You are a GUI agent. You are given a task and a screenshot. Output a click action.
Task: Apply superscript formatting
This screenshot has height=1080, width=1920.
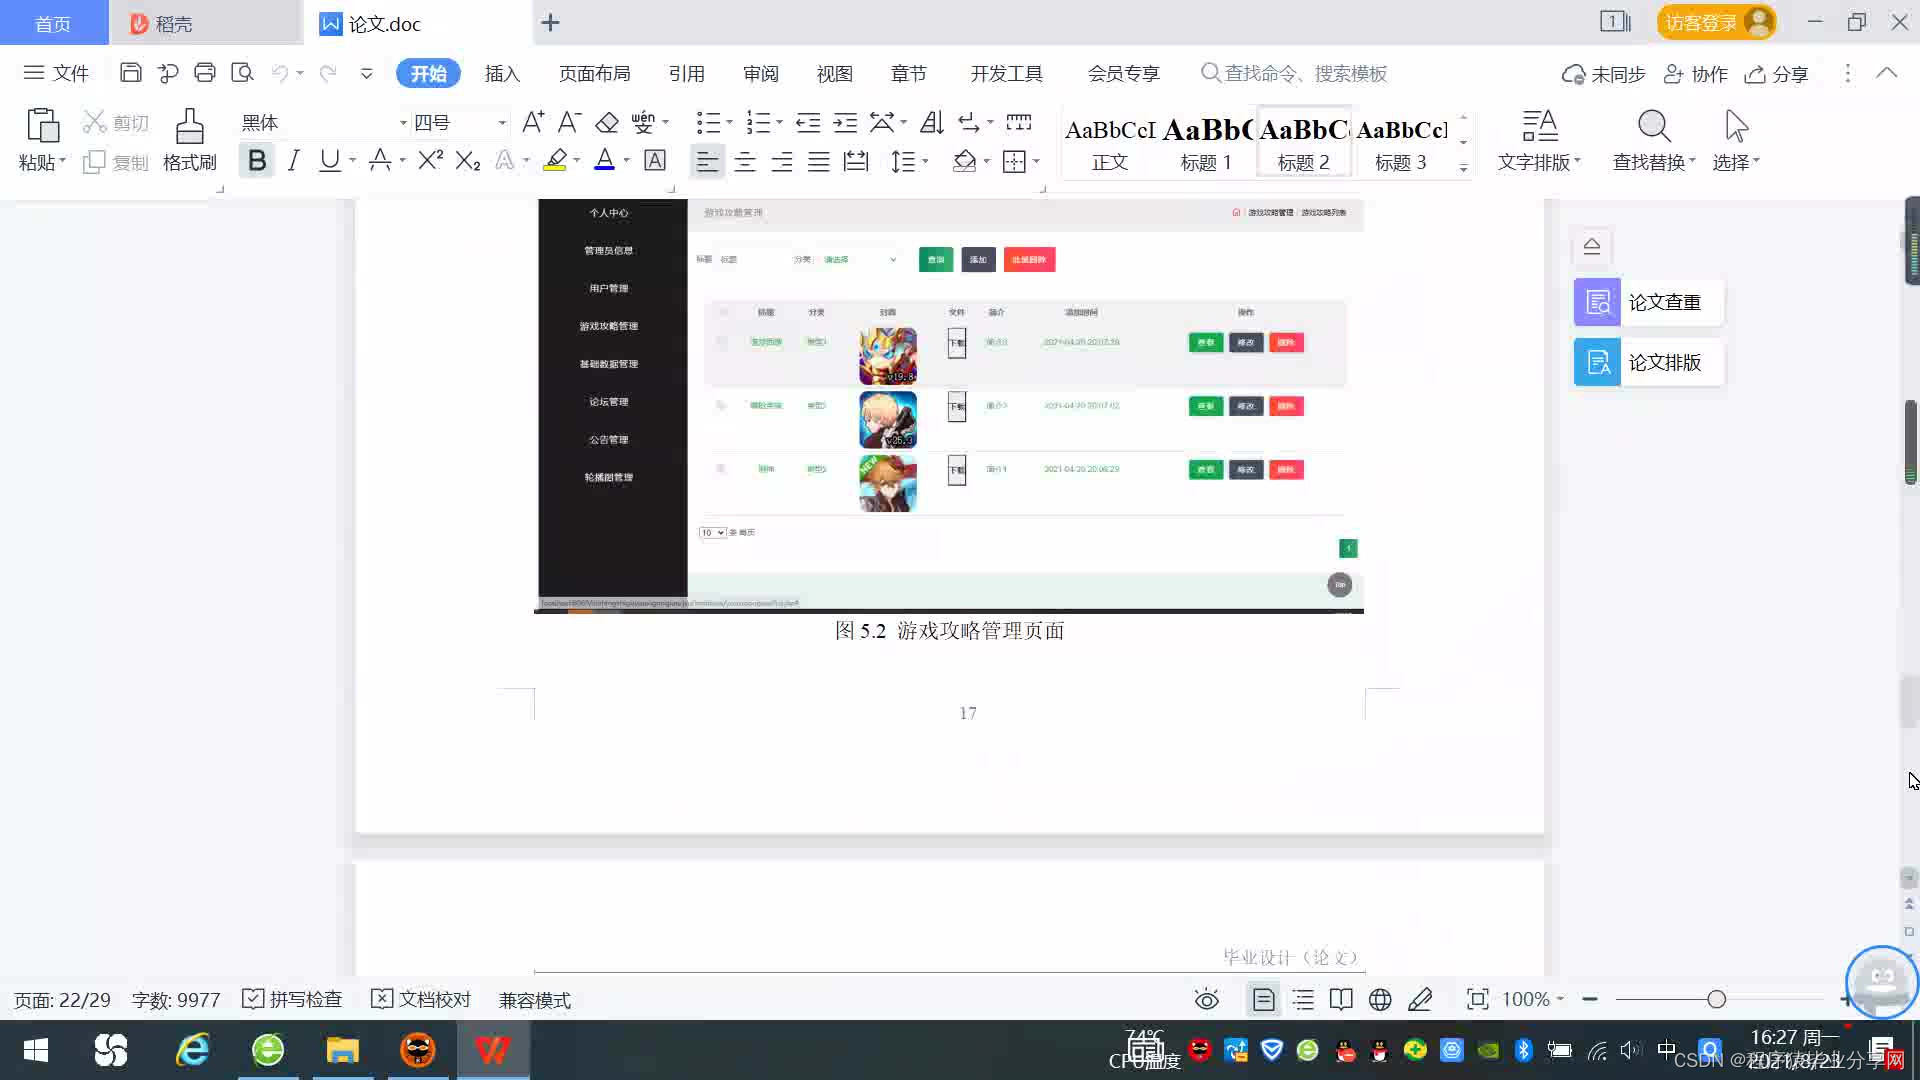(430, 160)
